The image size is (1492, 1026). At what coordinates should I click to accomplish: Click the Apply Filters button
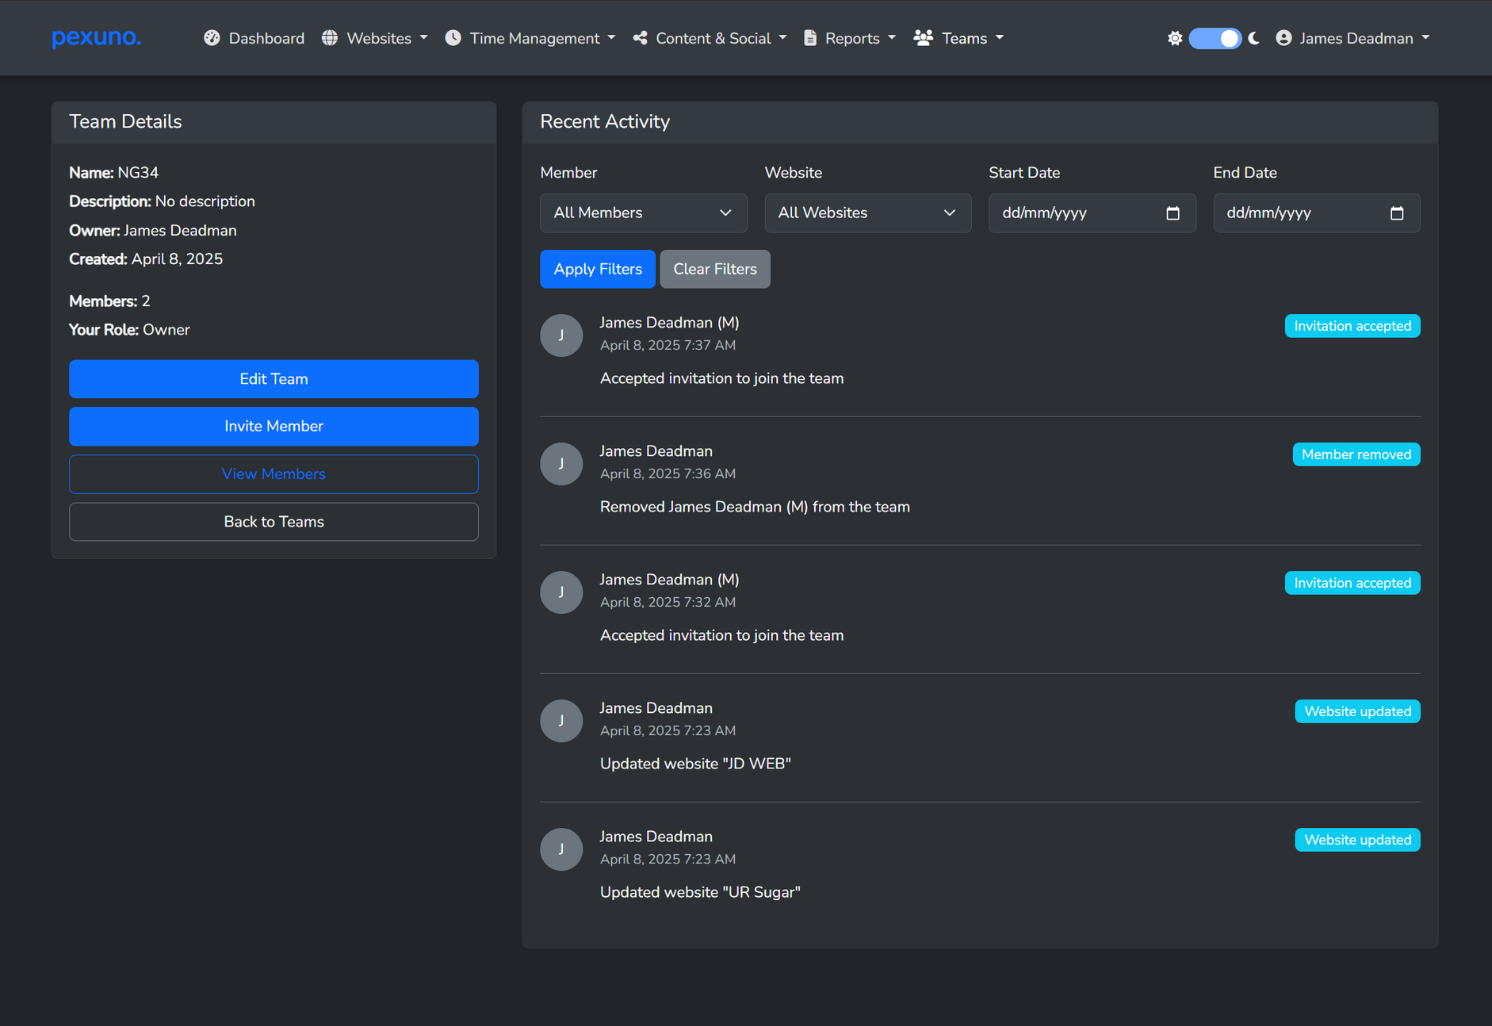click(598, 269)
